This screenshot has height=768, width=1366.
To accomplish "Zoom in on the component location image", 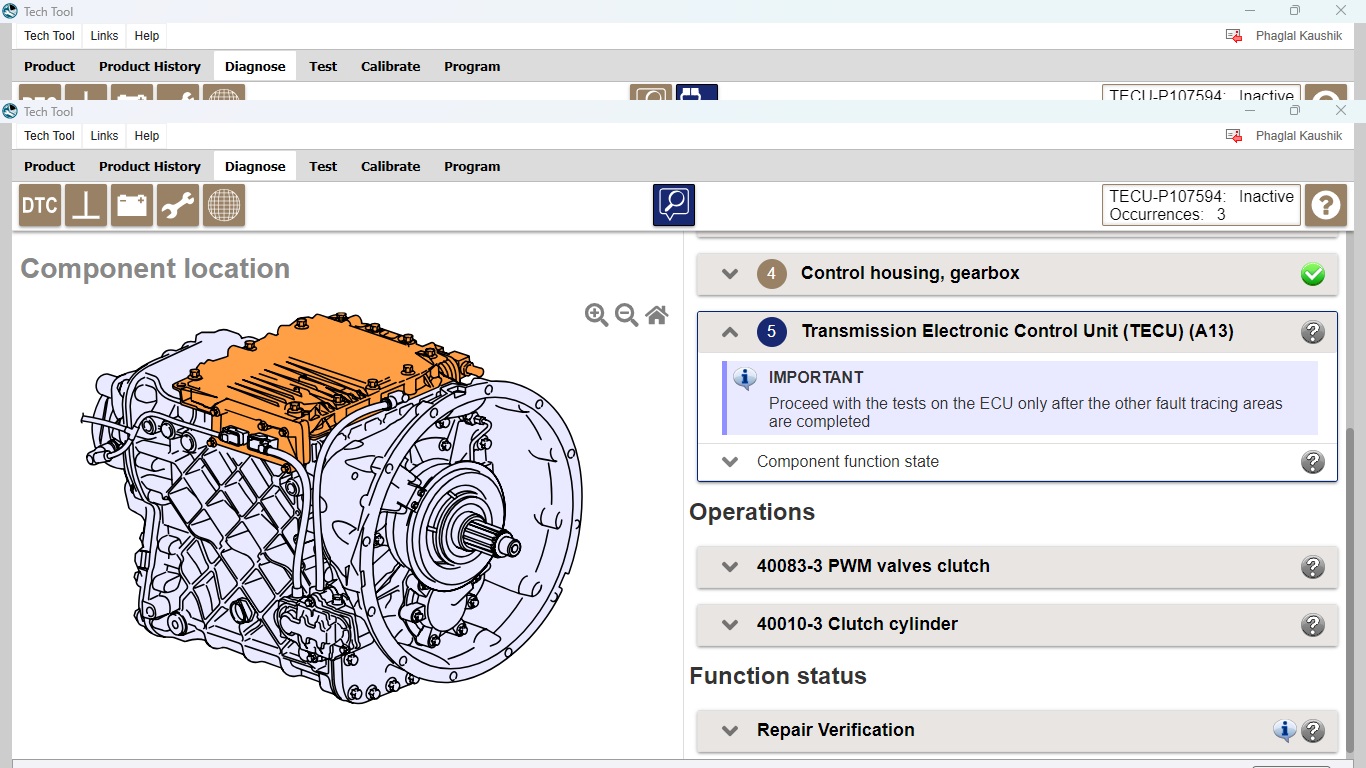I will 597,315.
